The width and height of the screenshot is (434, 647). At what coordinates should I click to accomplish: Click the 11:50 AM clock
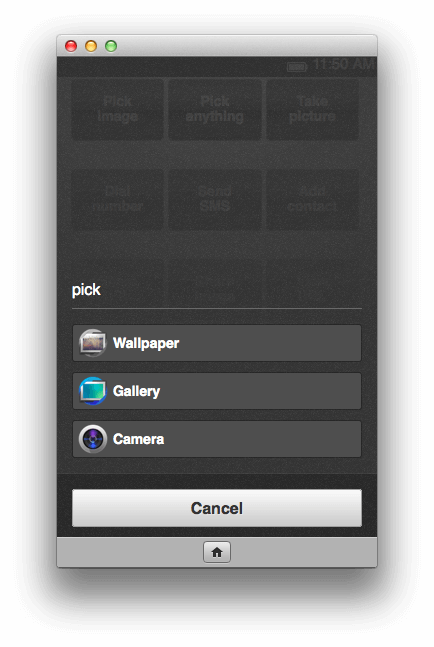click(343, 64)
